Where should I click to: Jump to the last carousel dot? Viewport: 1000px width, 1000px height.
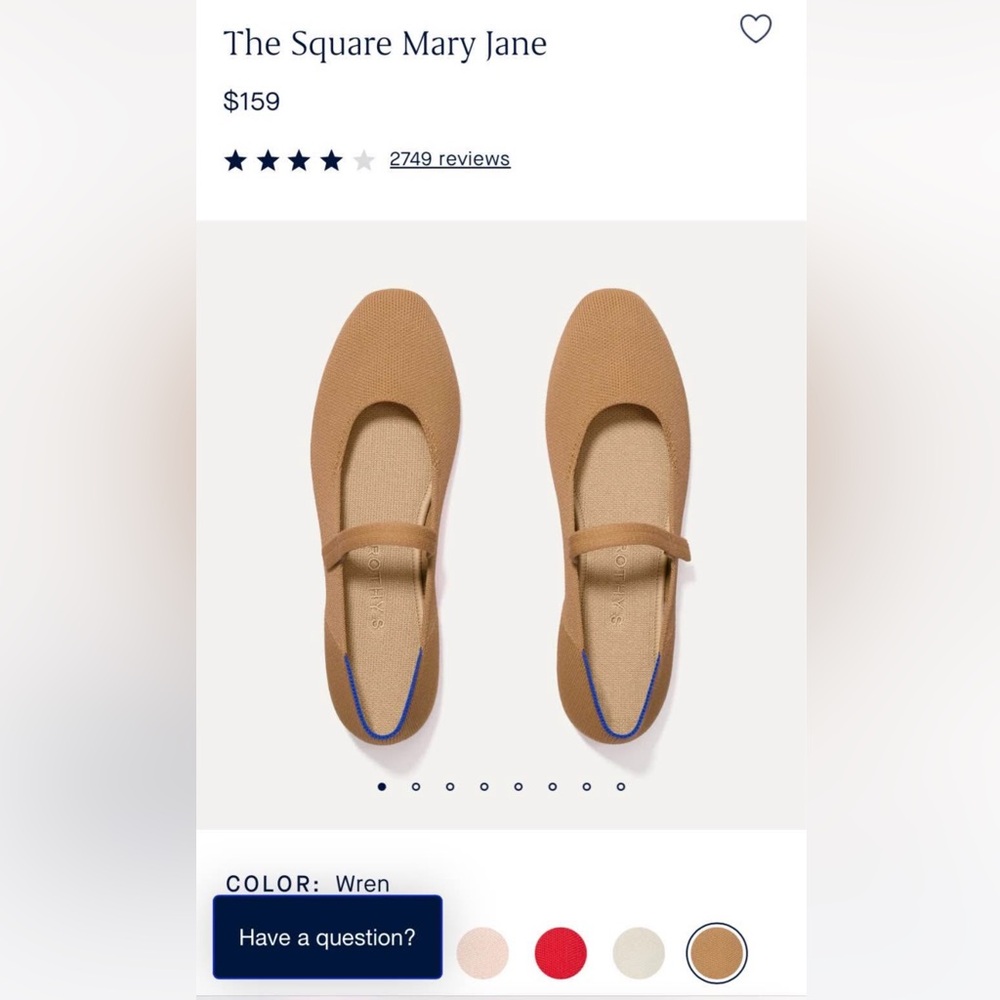click(x=620, y=787)
